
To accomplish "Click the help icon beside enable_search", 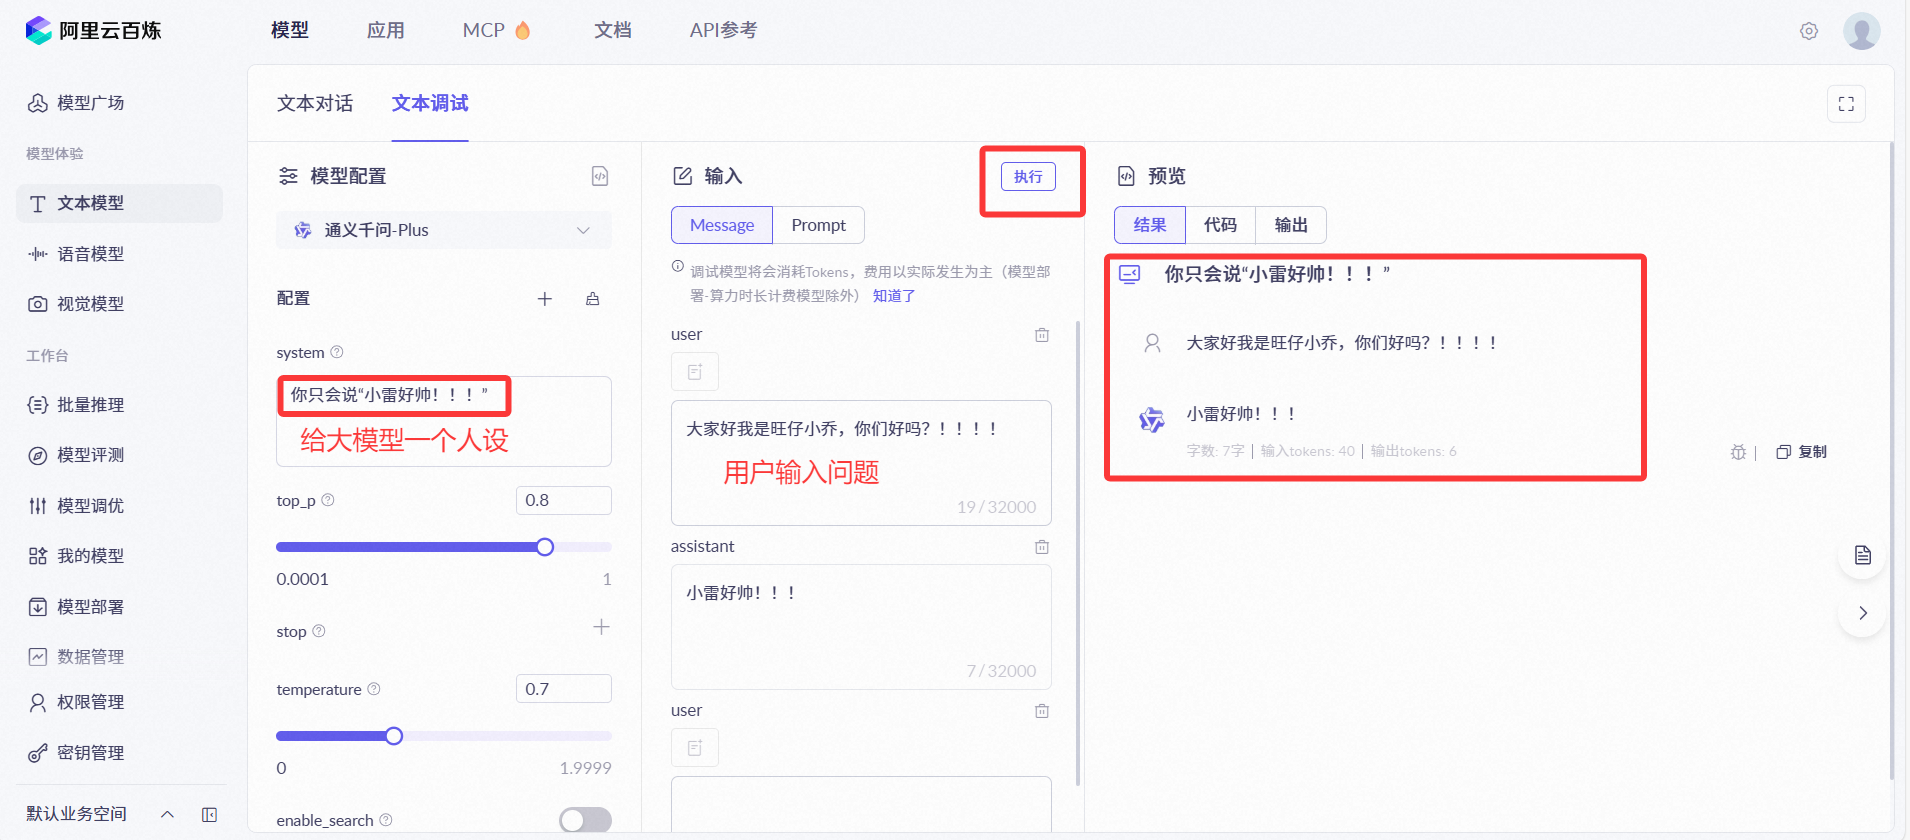I will (x=386, y=820).
